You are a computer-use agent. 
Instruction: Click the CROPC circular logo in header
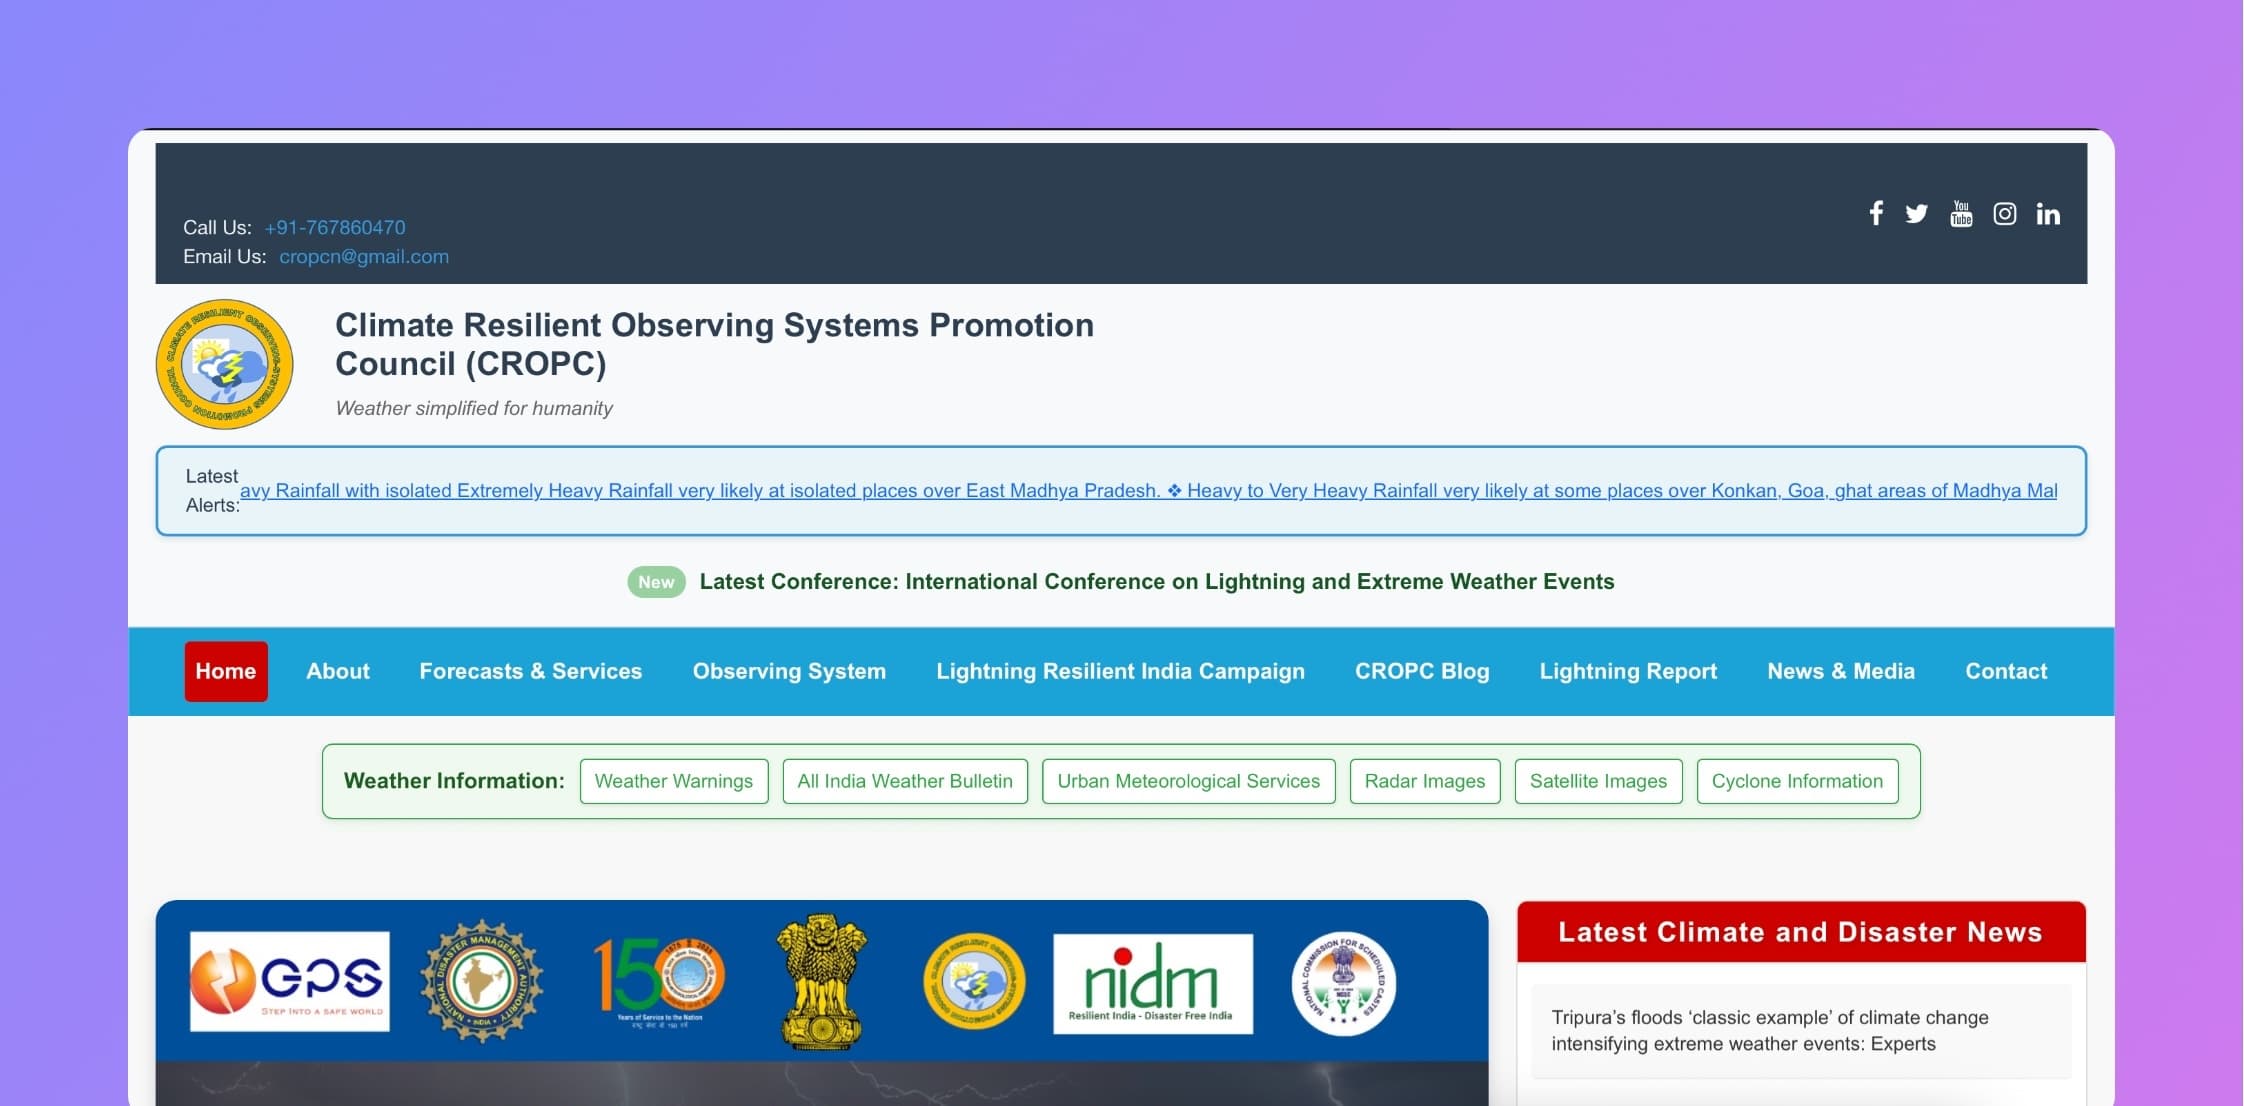tap(224, 364)
